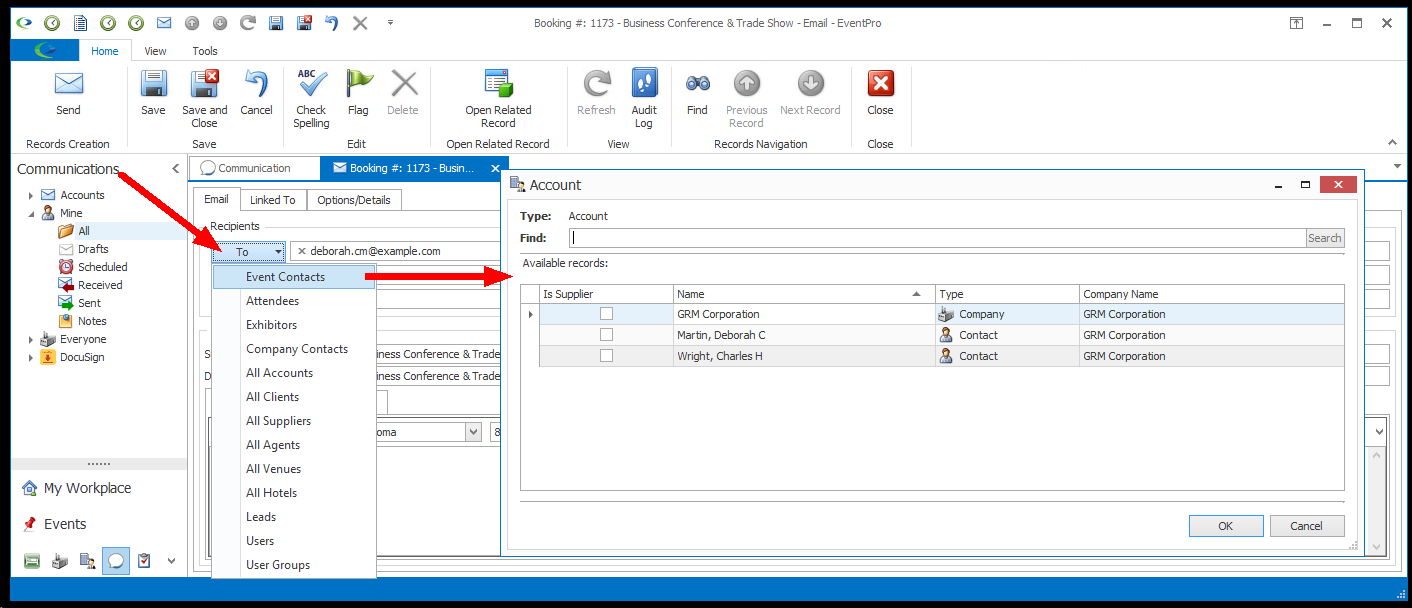The height and width of the screenshot is (608, 1412).
Task: Select Event Contacts from the To menu
Action: [x=295, y=277]
